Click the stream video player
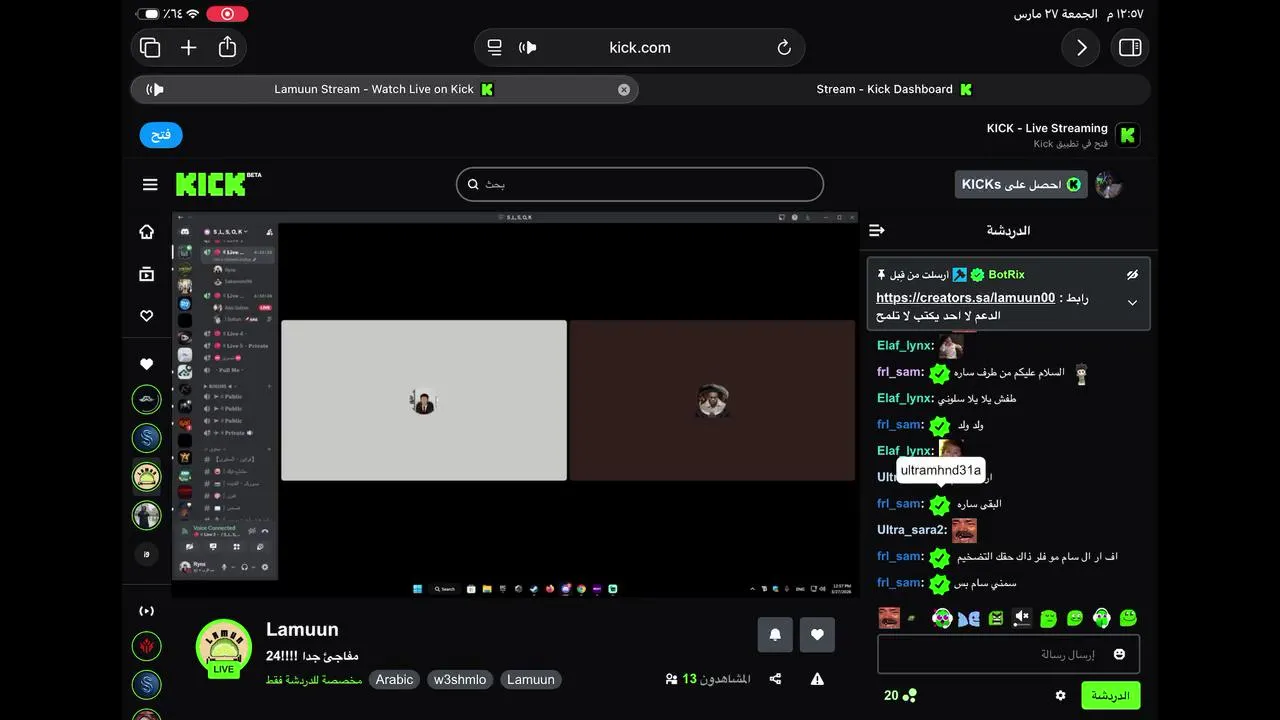The image size is (1280, 720). (x=515, y=404)
